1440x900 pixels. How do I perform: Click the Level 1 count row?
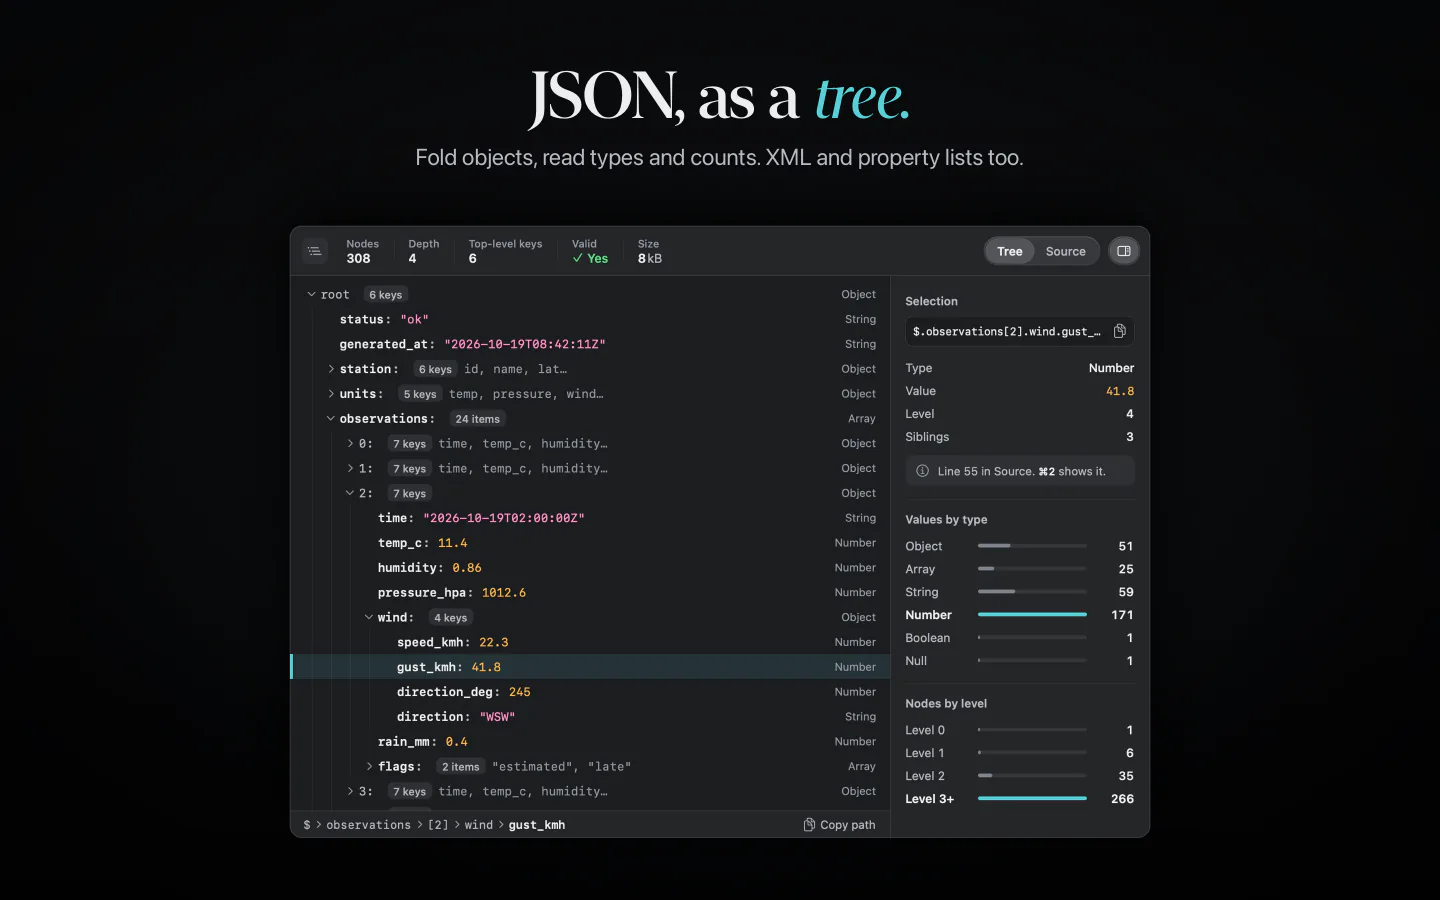(x=1020, y=753)
